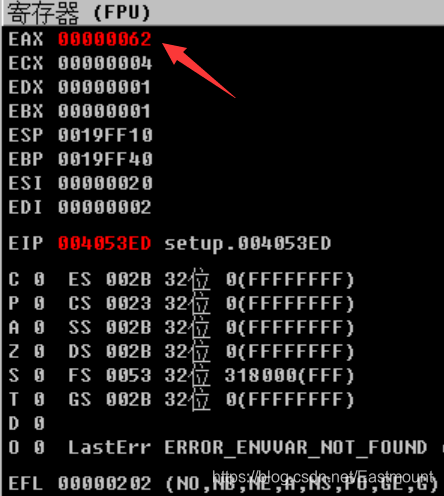The image size is (444, 496).
Task: Select the EFL value 00000202
Action: 105,483
